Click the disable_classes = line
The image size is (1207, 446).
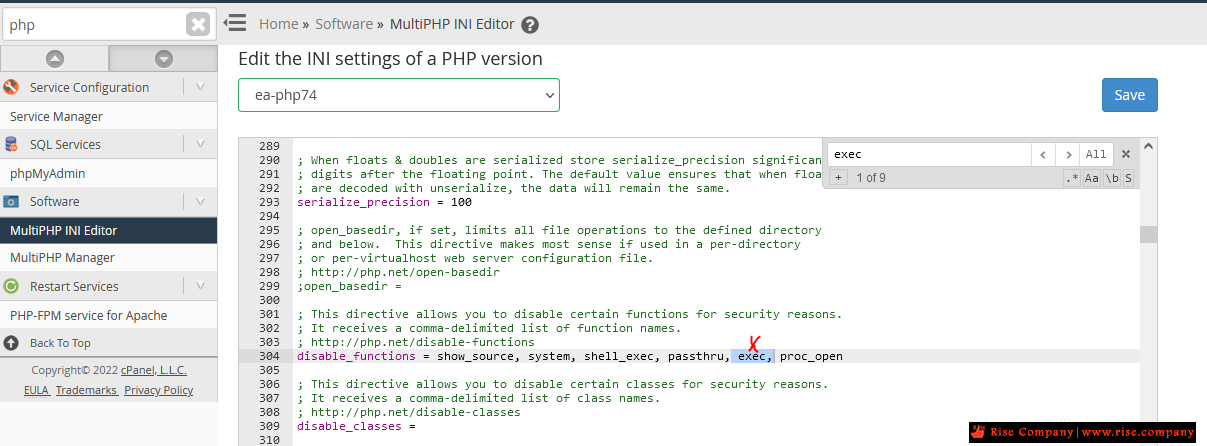[356, 426]
